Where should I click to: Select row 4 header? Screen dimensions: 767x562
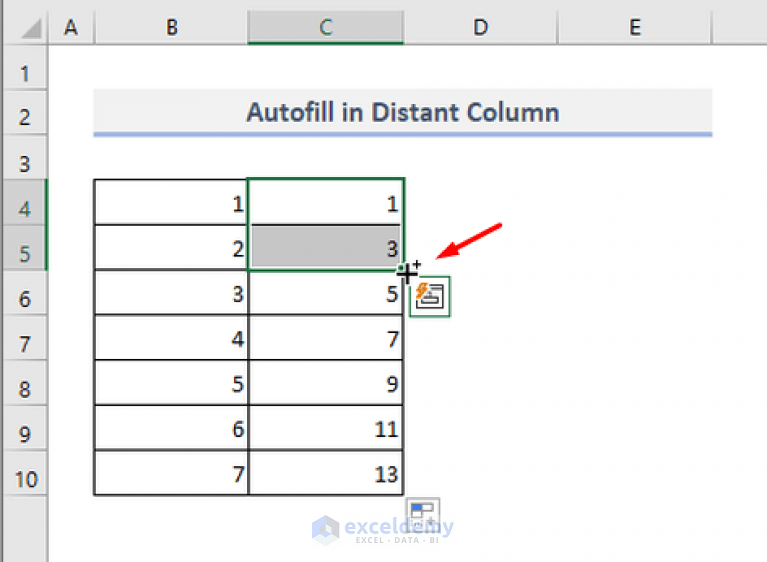click(24, 202)
